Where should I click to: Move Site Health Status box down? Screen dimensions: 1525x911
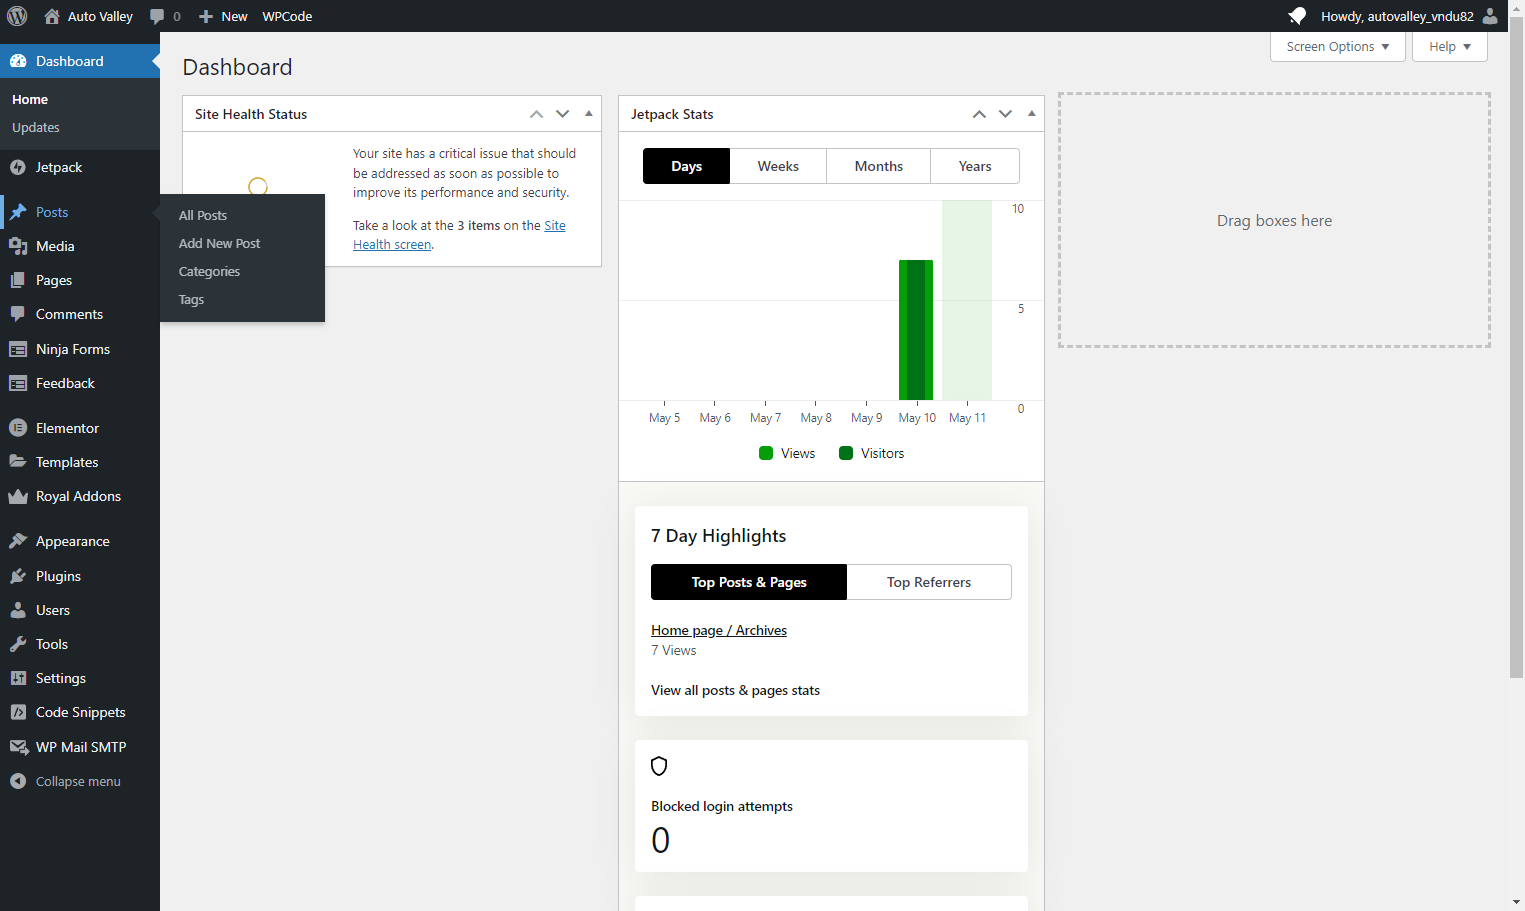click(x=563, y=114)
